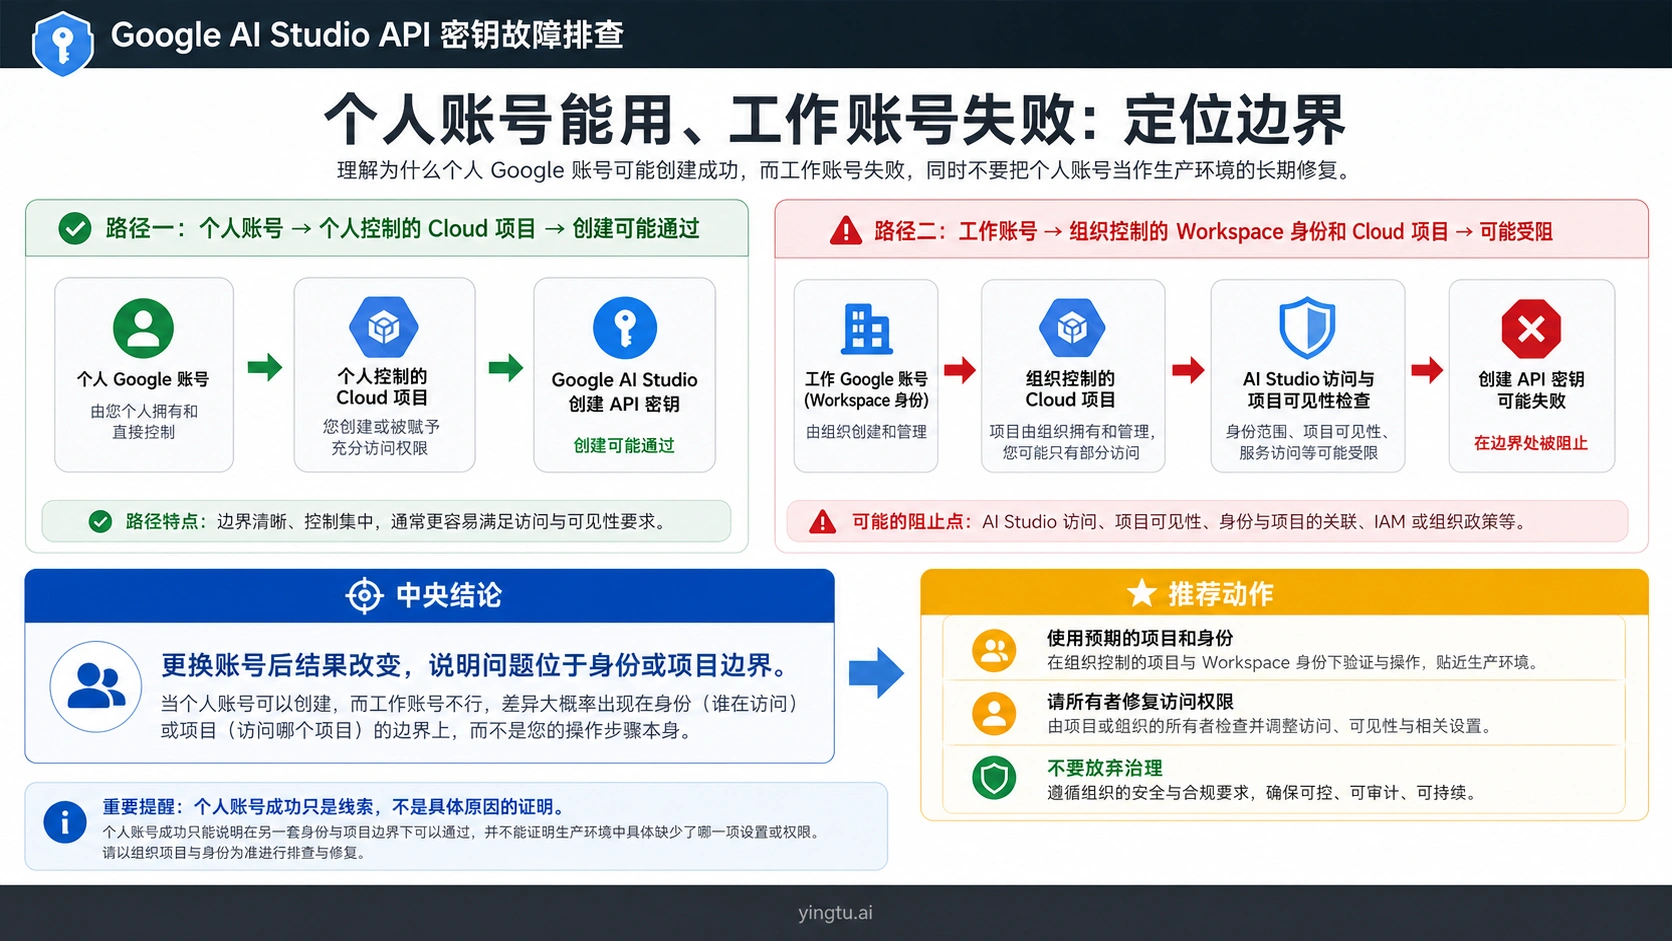Click the person icon beside 请所有者修复访问权限
The image size is (1672, 941).
[994, 714]
